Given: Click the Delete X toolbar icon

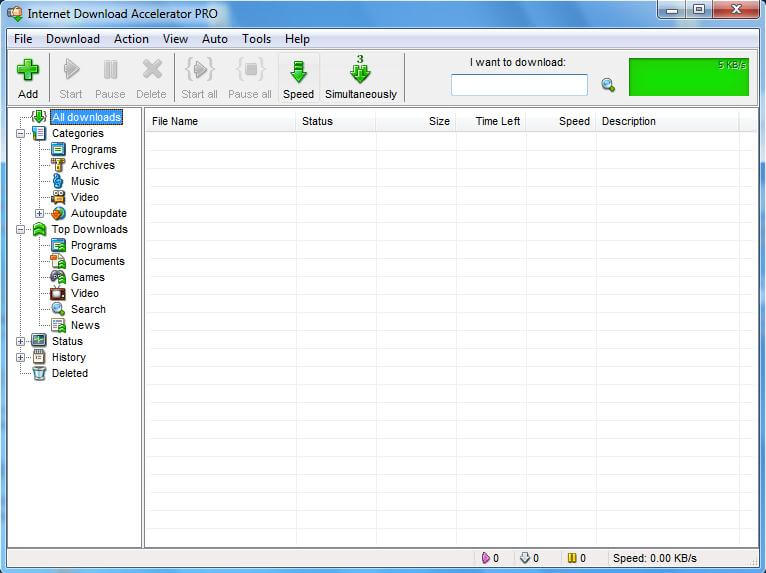Looking at the screenshot, I should click(x=152, y=69).
